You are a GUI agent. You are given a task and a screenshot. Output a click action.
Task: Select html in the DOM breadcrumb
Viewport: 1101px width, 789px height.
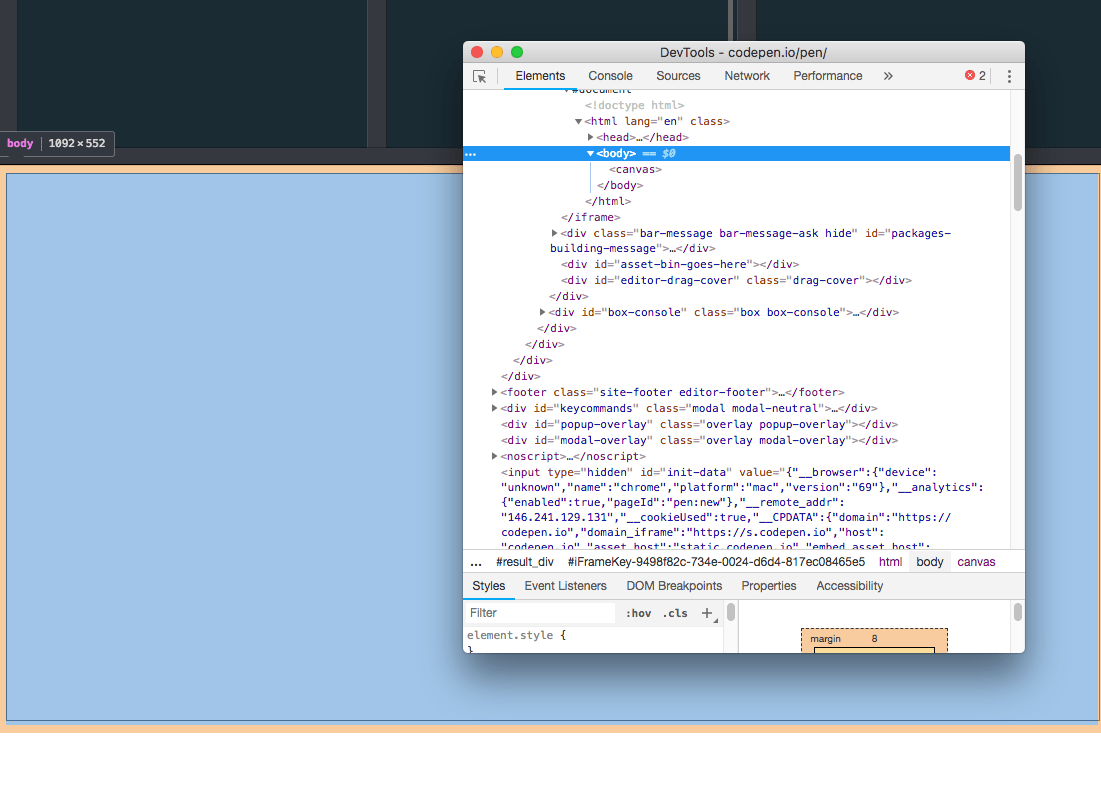[890, 561]
